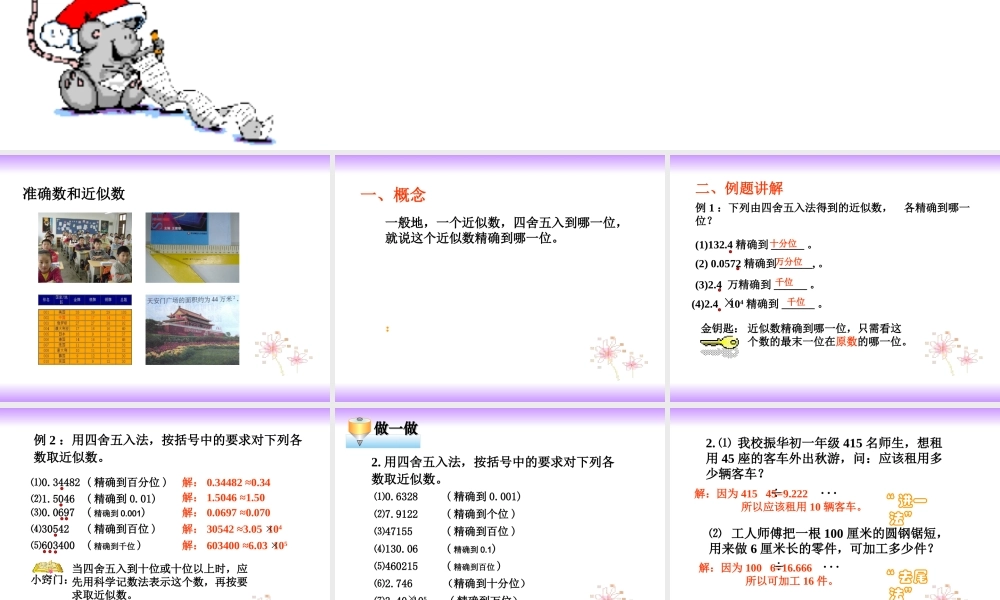1000x600 pixels.
Task: Click the solution 603400 ≈6.03 ×10⁵
Action: click(x=247, y=545)
